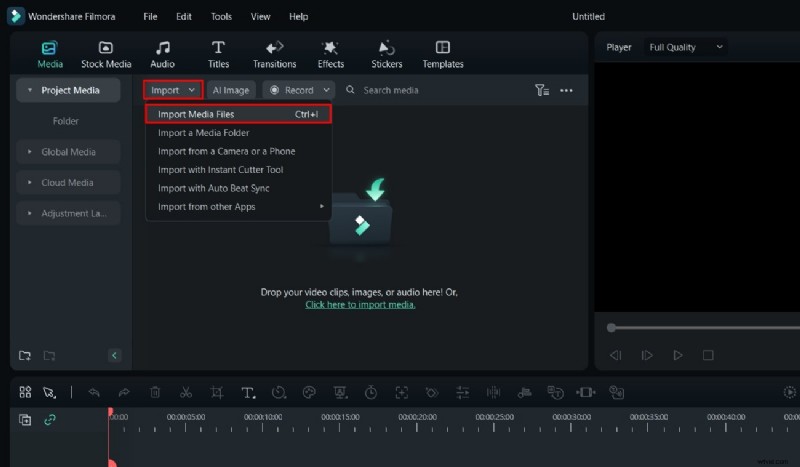This screenshot has width=800, height=467.
Task: Click the audio waveform beat icon
Action: [493, 392]
